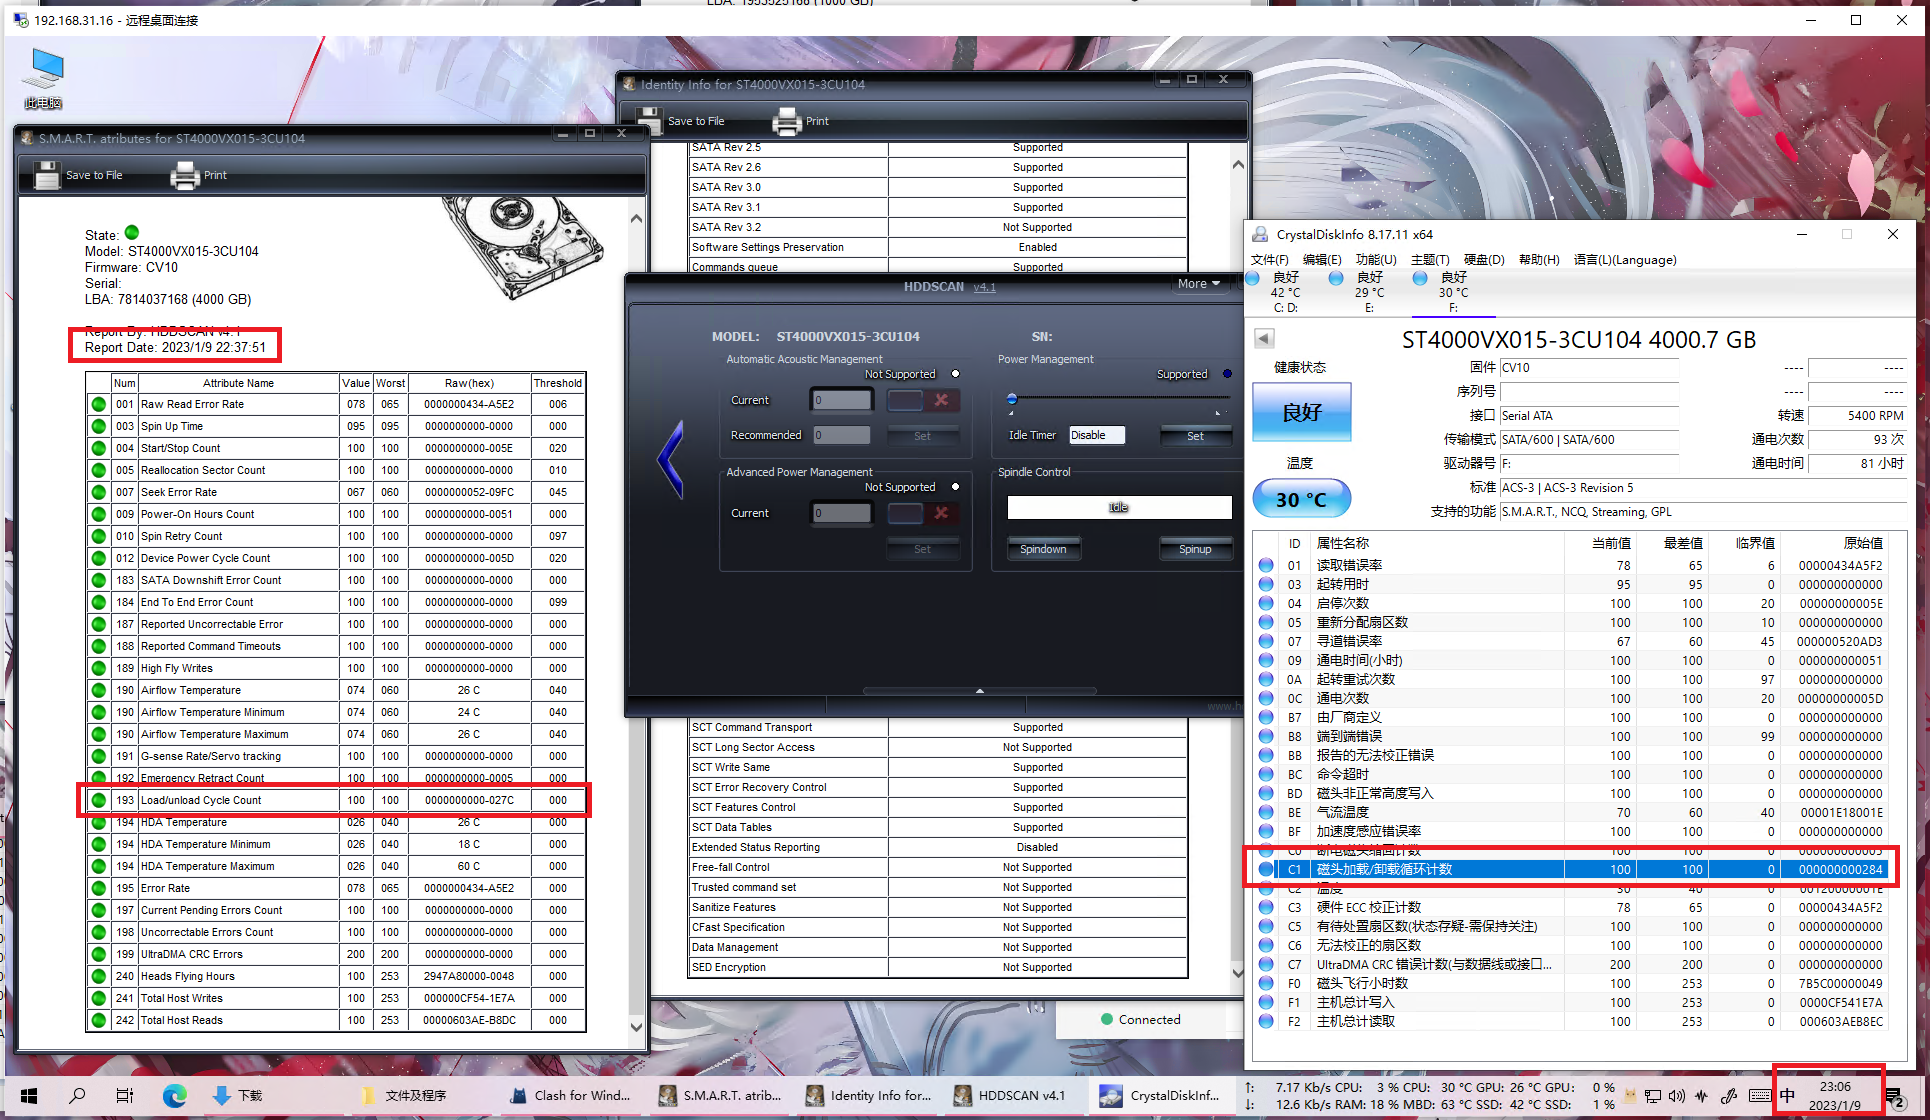Click green status icon for Raw Read Error Rate

(x=98, y=404)
